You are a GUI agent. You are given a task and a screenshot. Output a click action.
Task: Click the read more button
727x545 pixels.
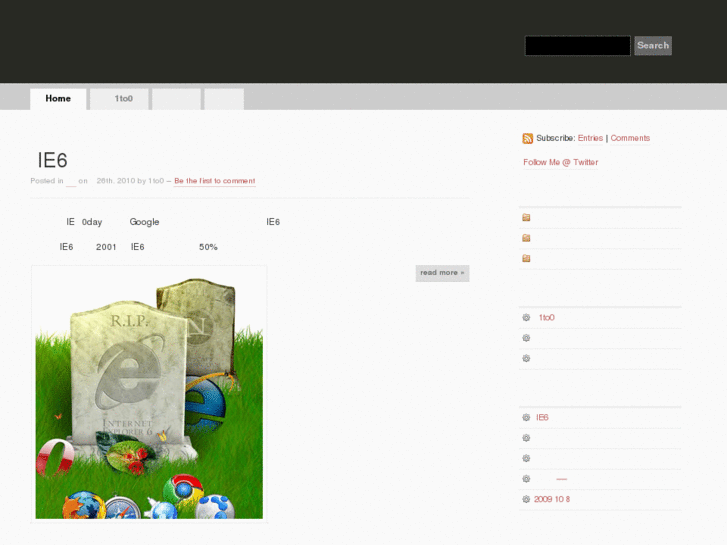(442, 273)
